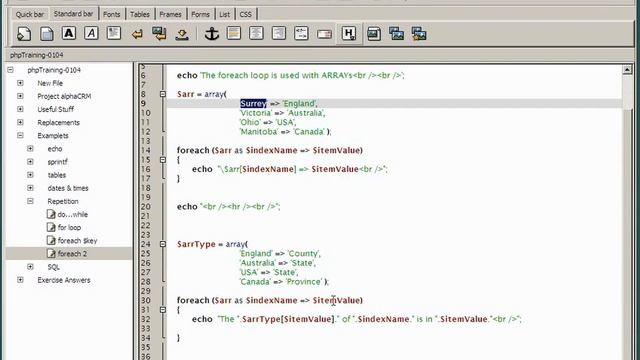Fold the $arr array block at line 8
This screenshot has width=640, height=360.
pyautogui.click(x=163, y=94)
